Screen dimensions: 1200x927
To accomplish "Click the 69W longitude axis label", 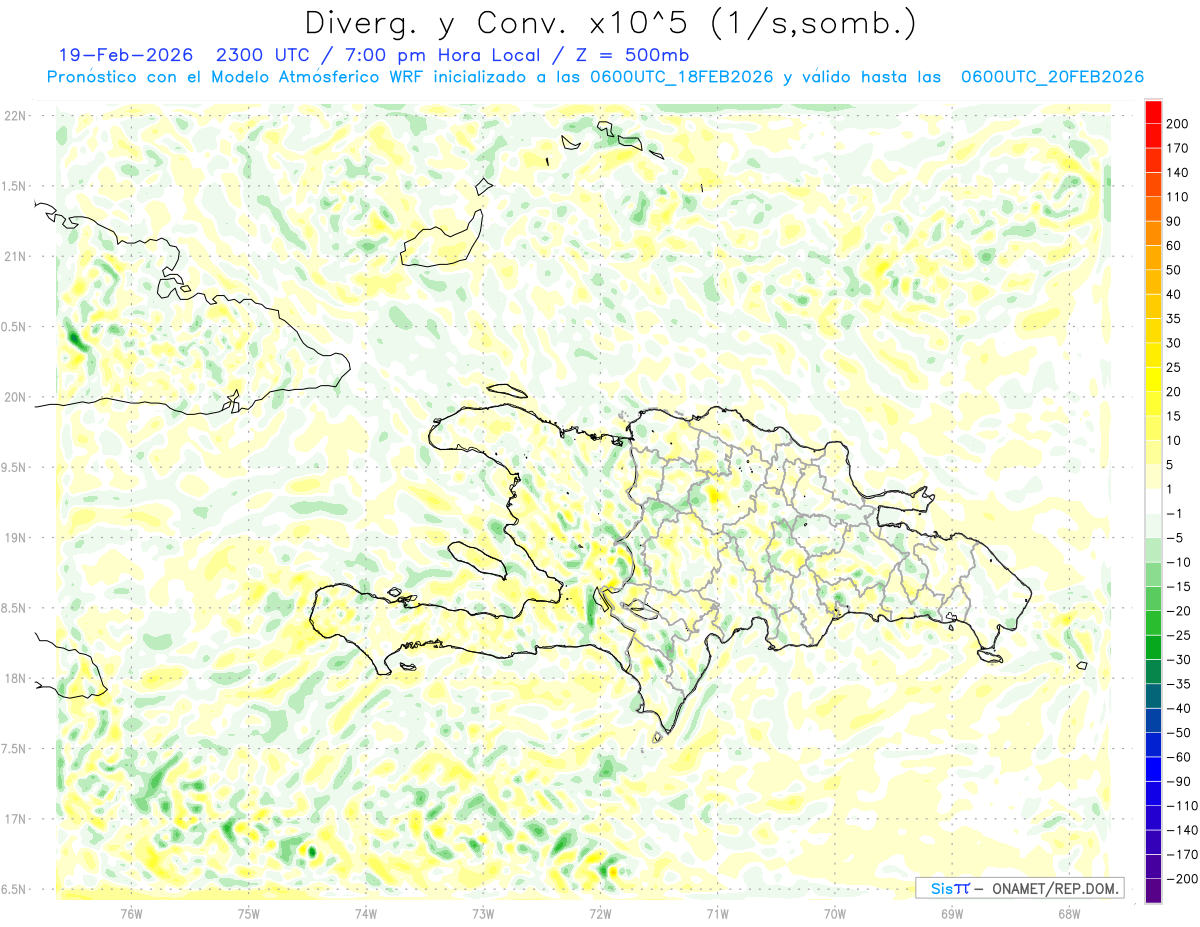I will click(951, 914).
